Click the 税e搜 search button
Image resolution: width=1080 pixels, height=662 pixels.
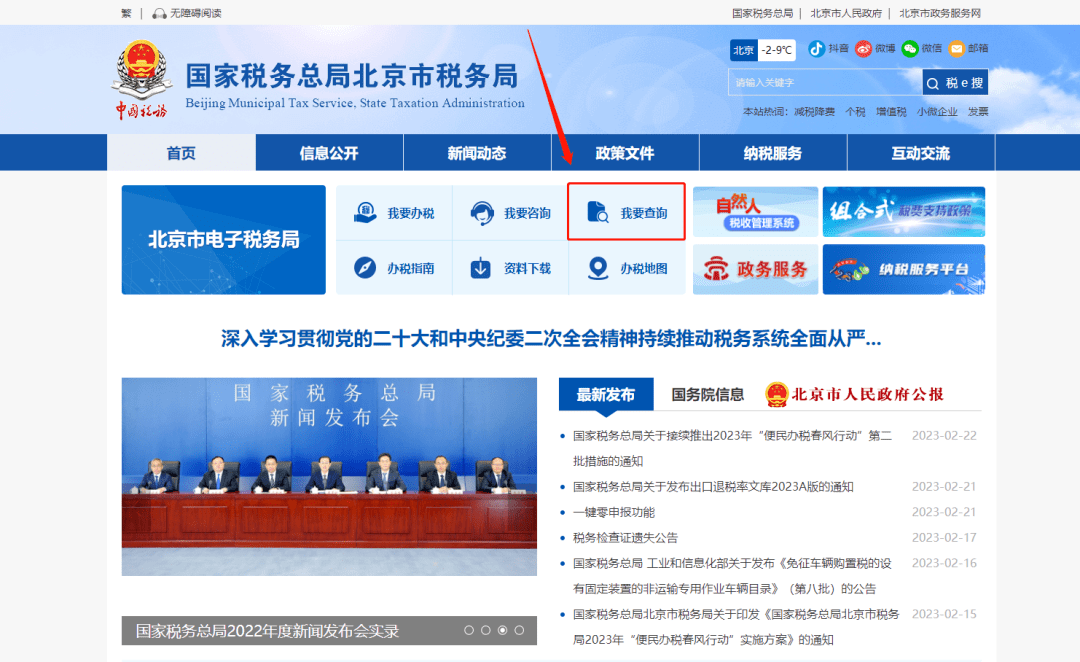[x=955, y=81]
